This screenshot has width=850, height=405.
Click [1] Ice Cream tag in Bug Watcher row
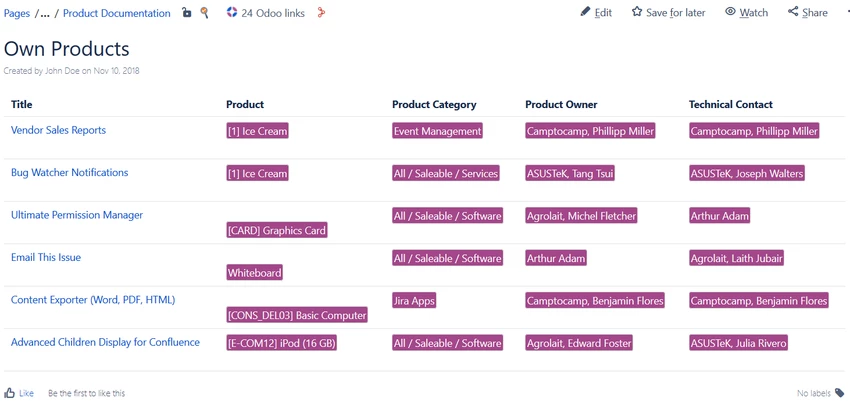pyautogui.click(x=257, y=173)
